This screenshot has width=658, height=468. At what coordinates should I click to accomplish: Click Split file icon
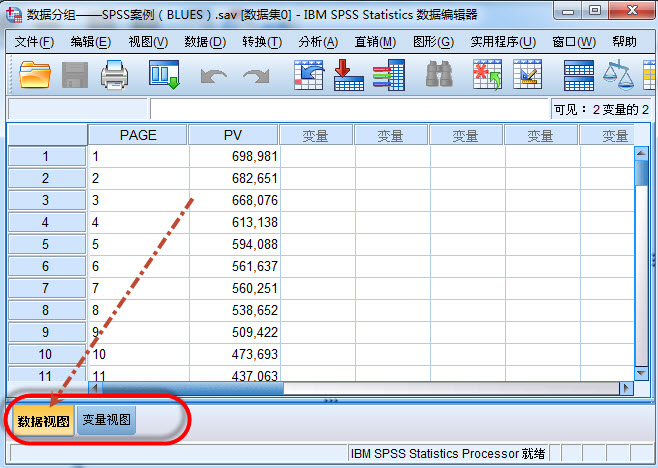tap(579, 75)
